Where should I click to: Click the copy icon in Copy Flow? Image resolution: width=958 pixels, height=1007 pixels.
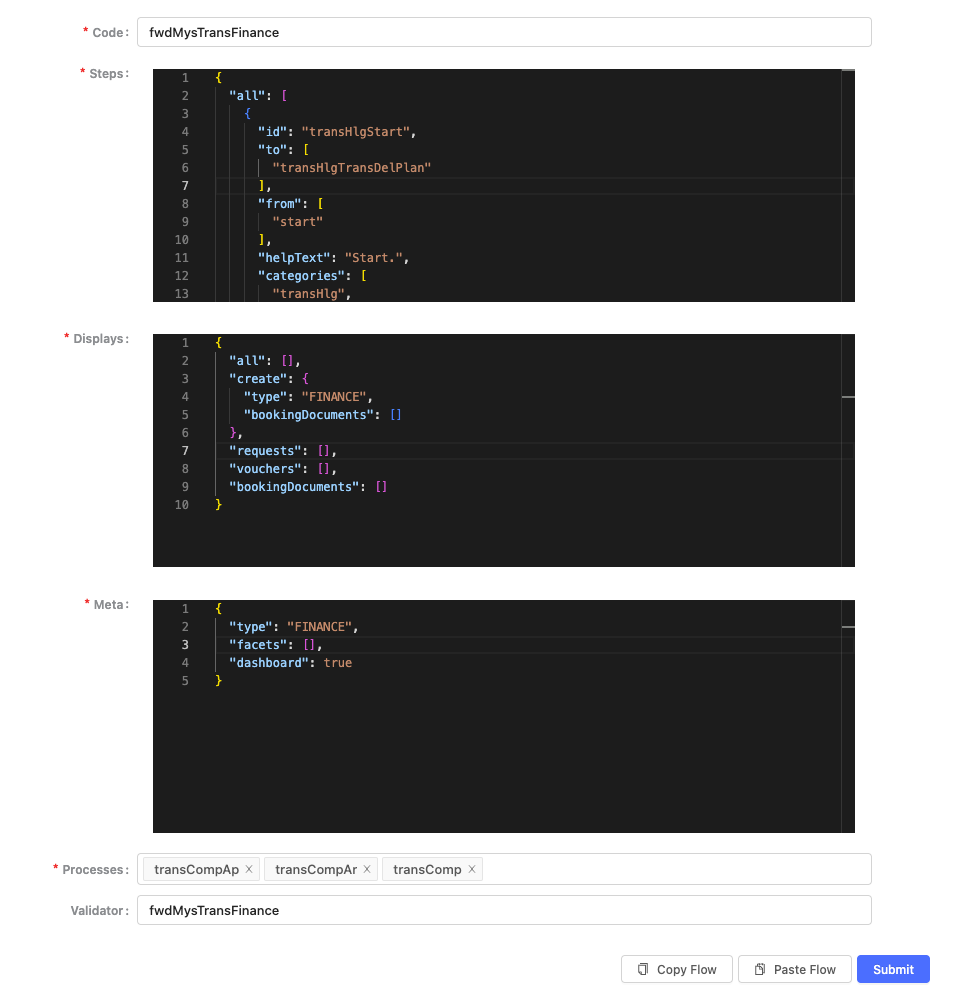(x=643, y=969)
